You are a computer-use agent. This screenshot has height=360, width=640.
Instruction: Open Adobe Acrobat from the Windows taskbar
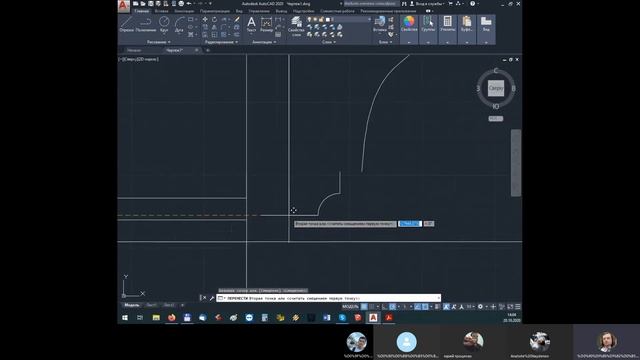pyautogui.click(x=389, y=317)
